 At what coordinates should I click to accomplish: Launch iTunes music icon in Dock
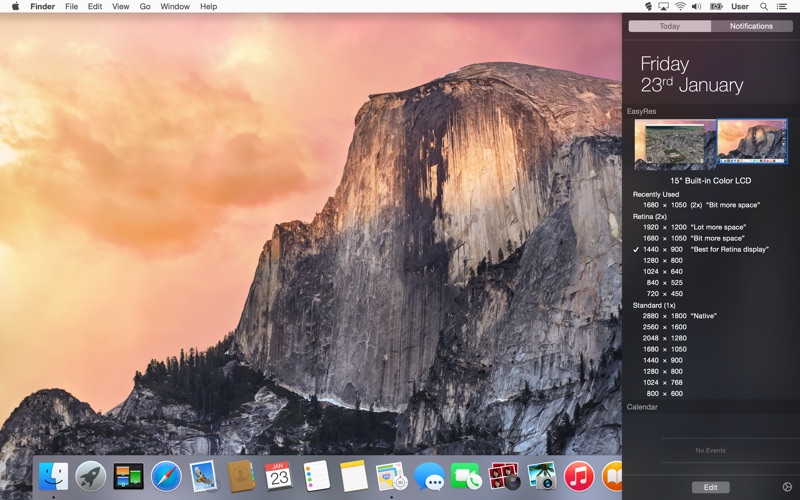[x=579, y=476]
